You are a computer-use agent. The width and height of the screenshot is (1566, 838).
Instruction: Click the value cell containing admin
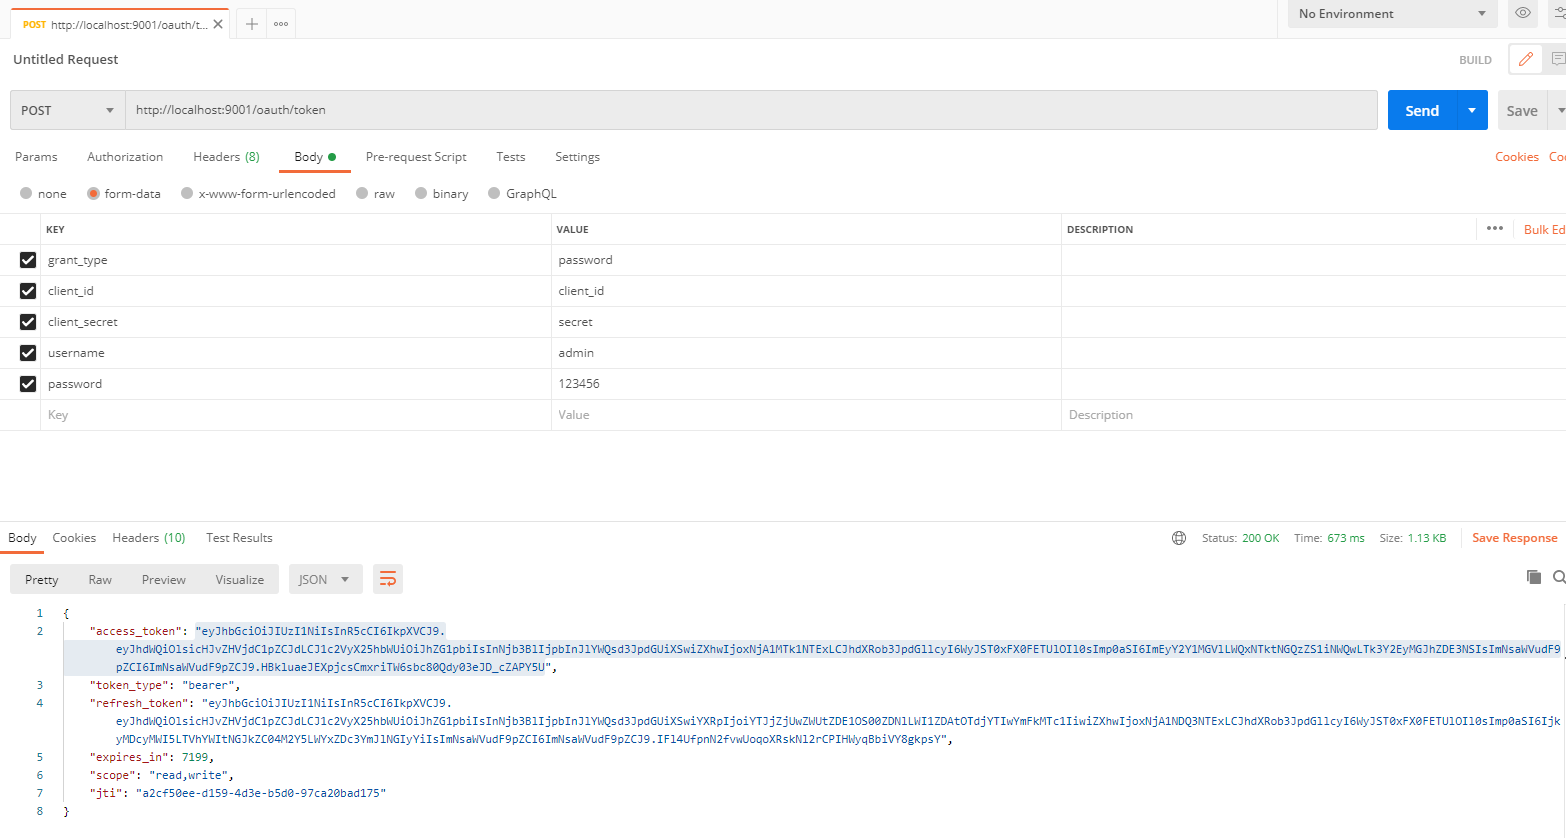806,353
